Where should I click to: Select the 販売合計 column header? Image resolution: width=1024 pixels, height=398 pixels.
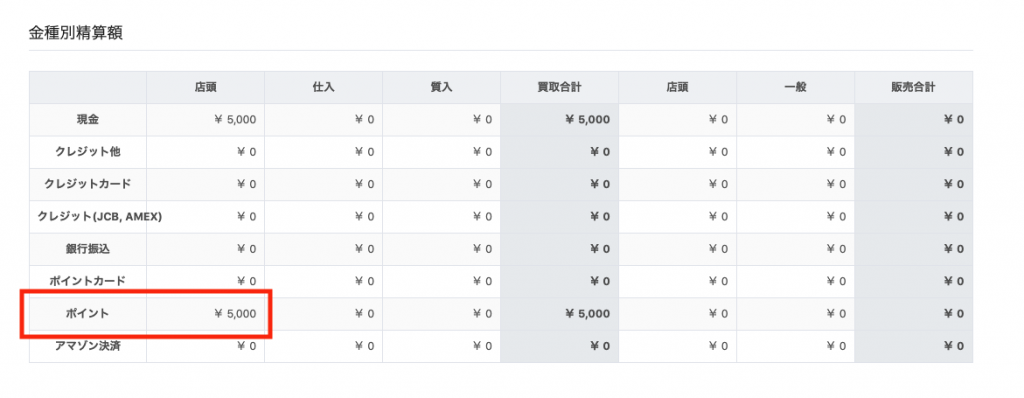(x=914, y=88)
